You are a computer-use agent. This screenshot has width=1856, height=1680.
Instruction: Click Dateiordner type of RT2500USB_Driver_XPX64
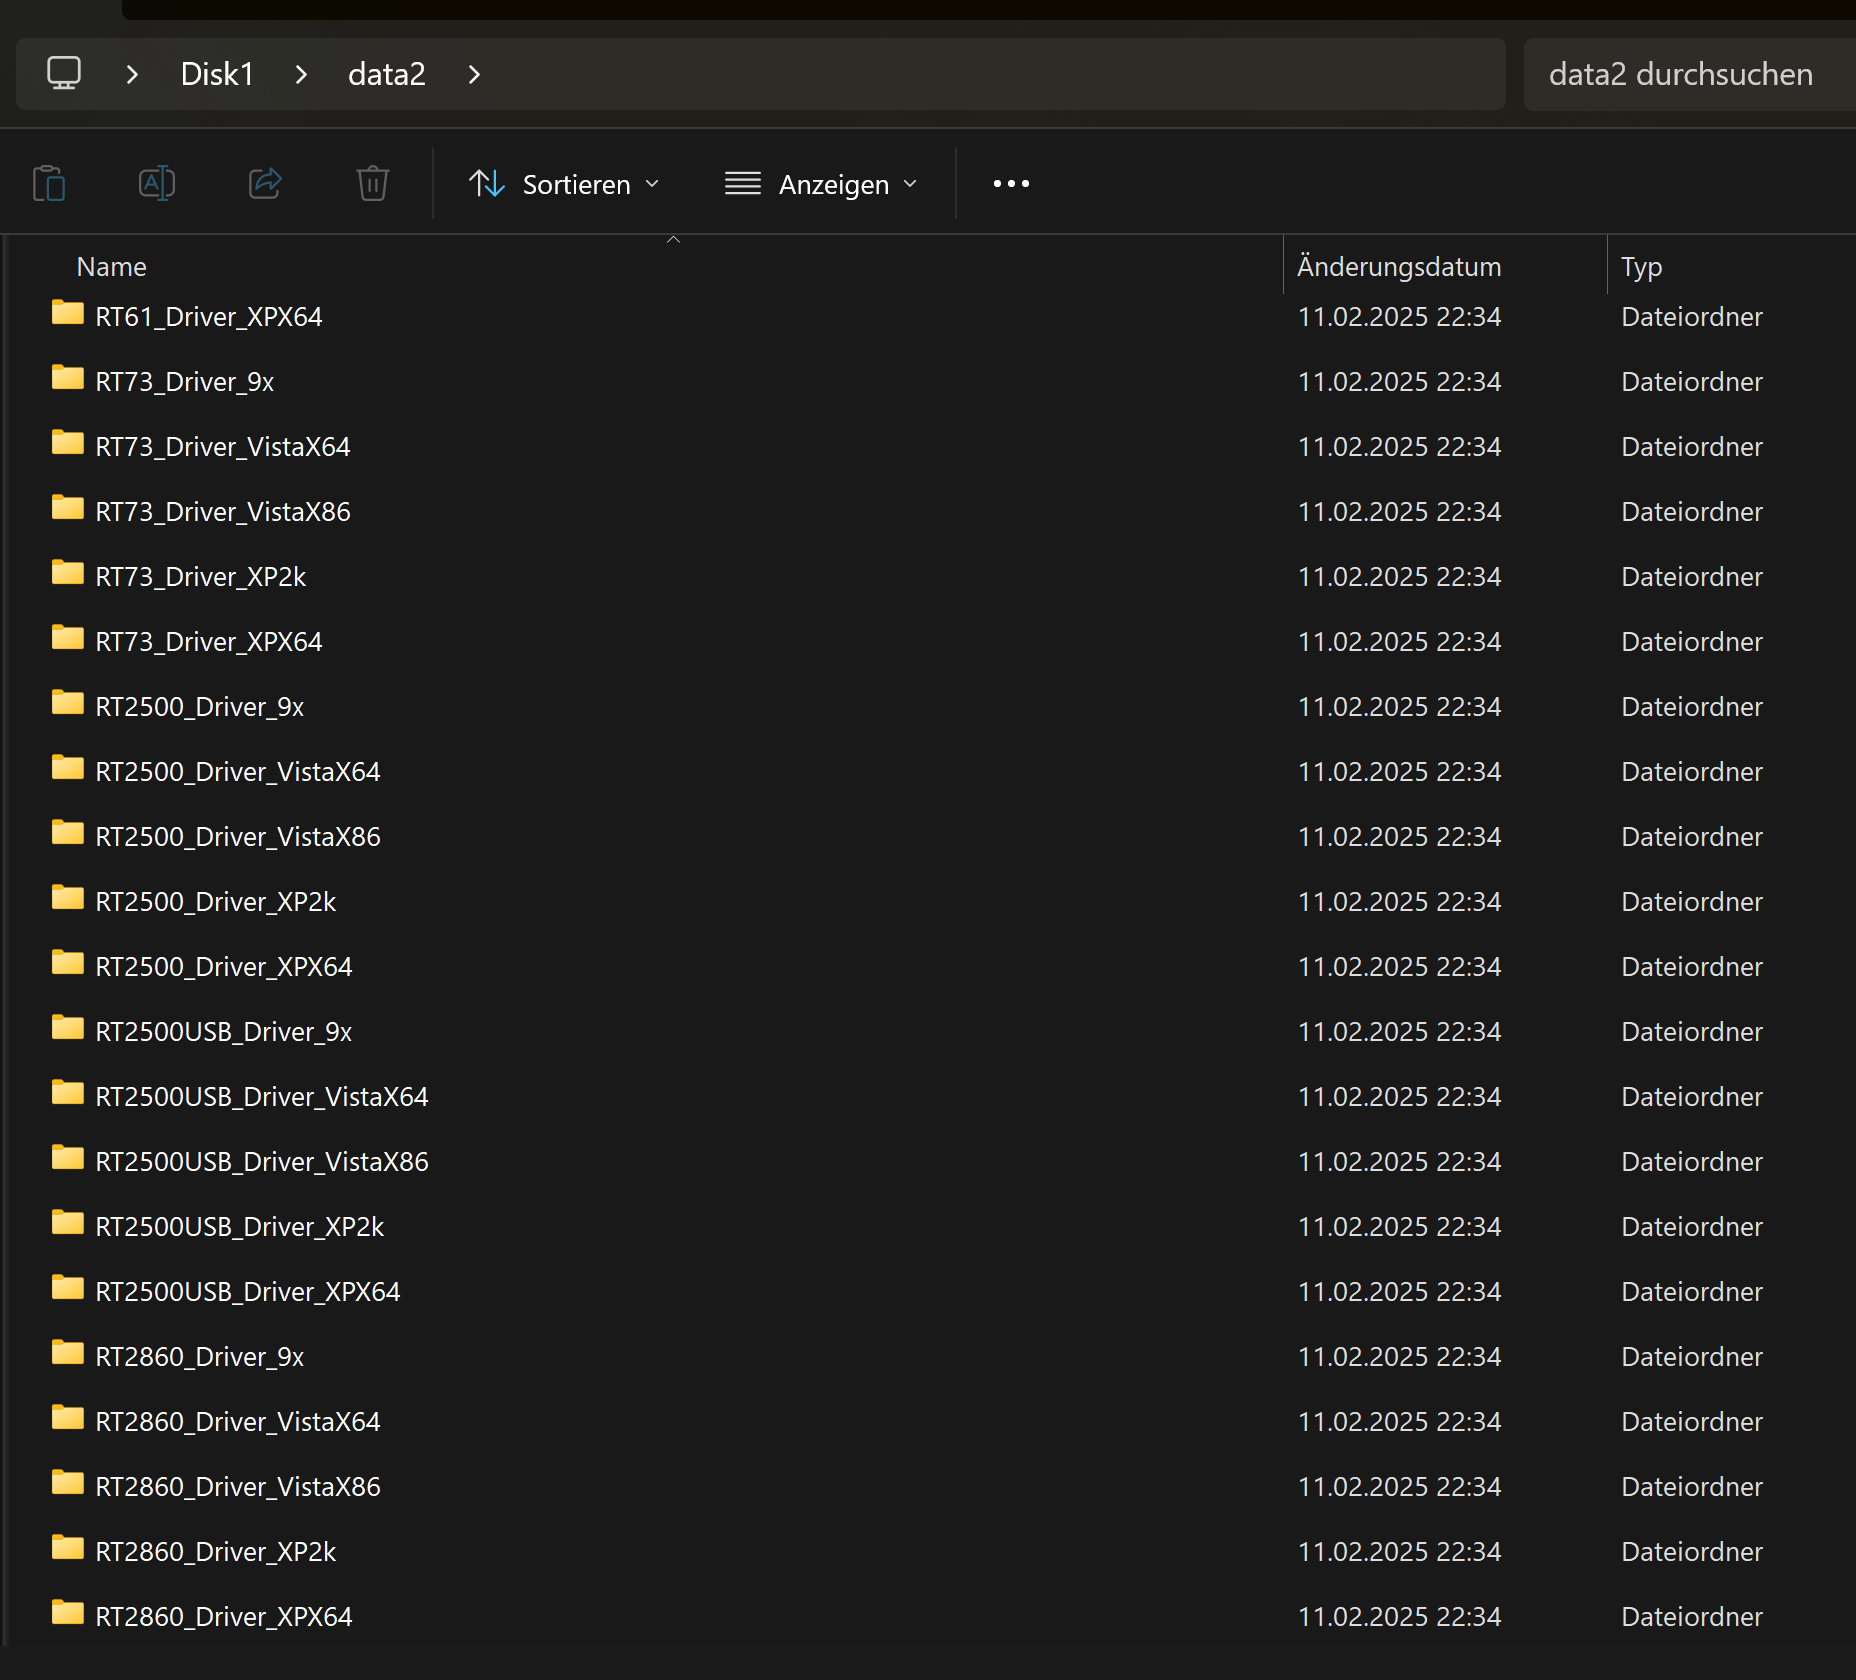[x=1692, y=1292]
